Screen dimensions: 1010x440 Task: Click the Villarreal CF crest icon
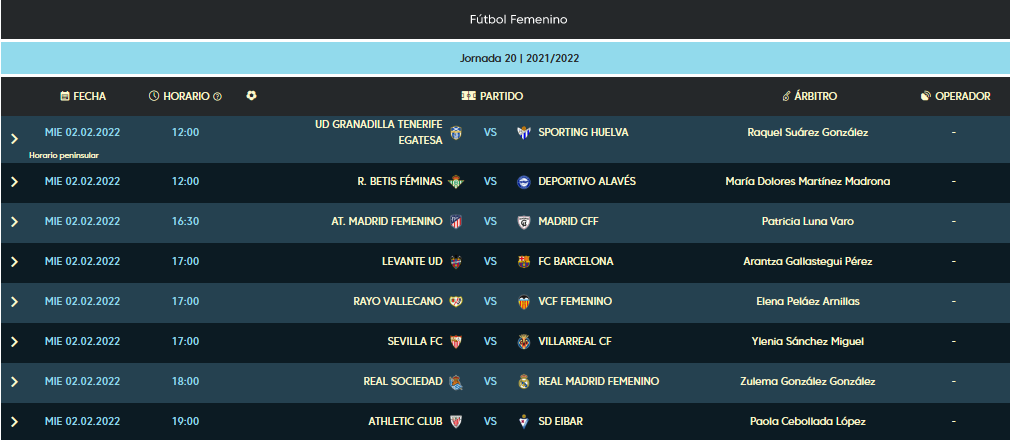pos(524,341)
